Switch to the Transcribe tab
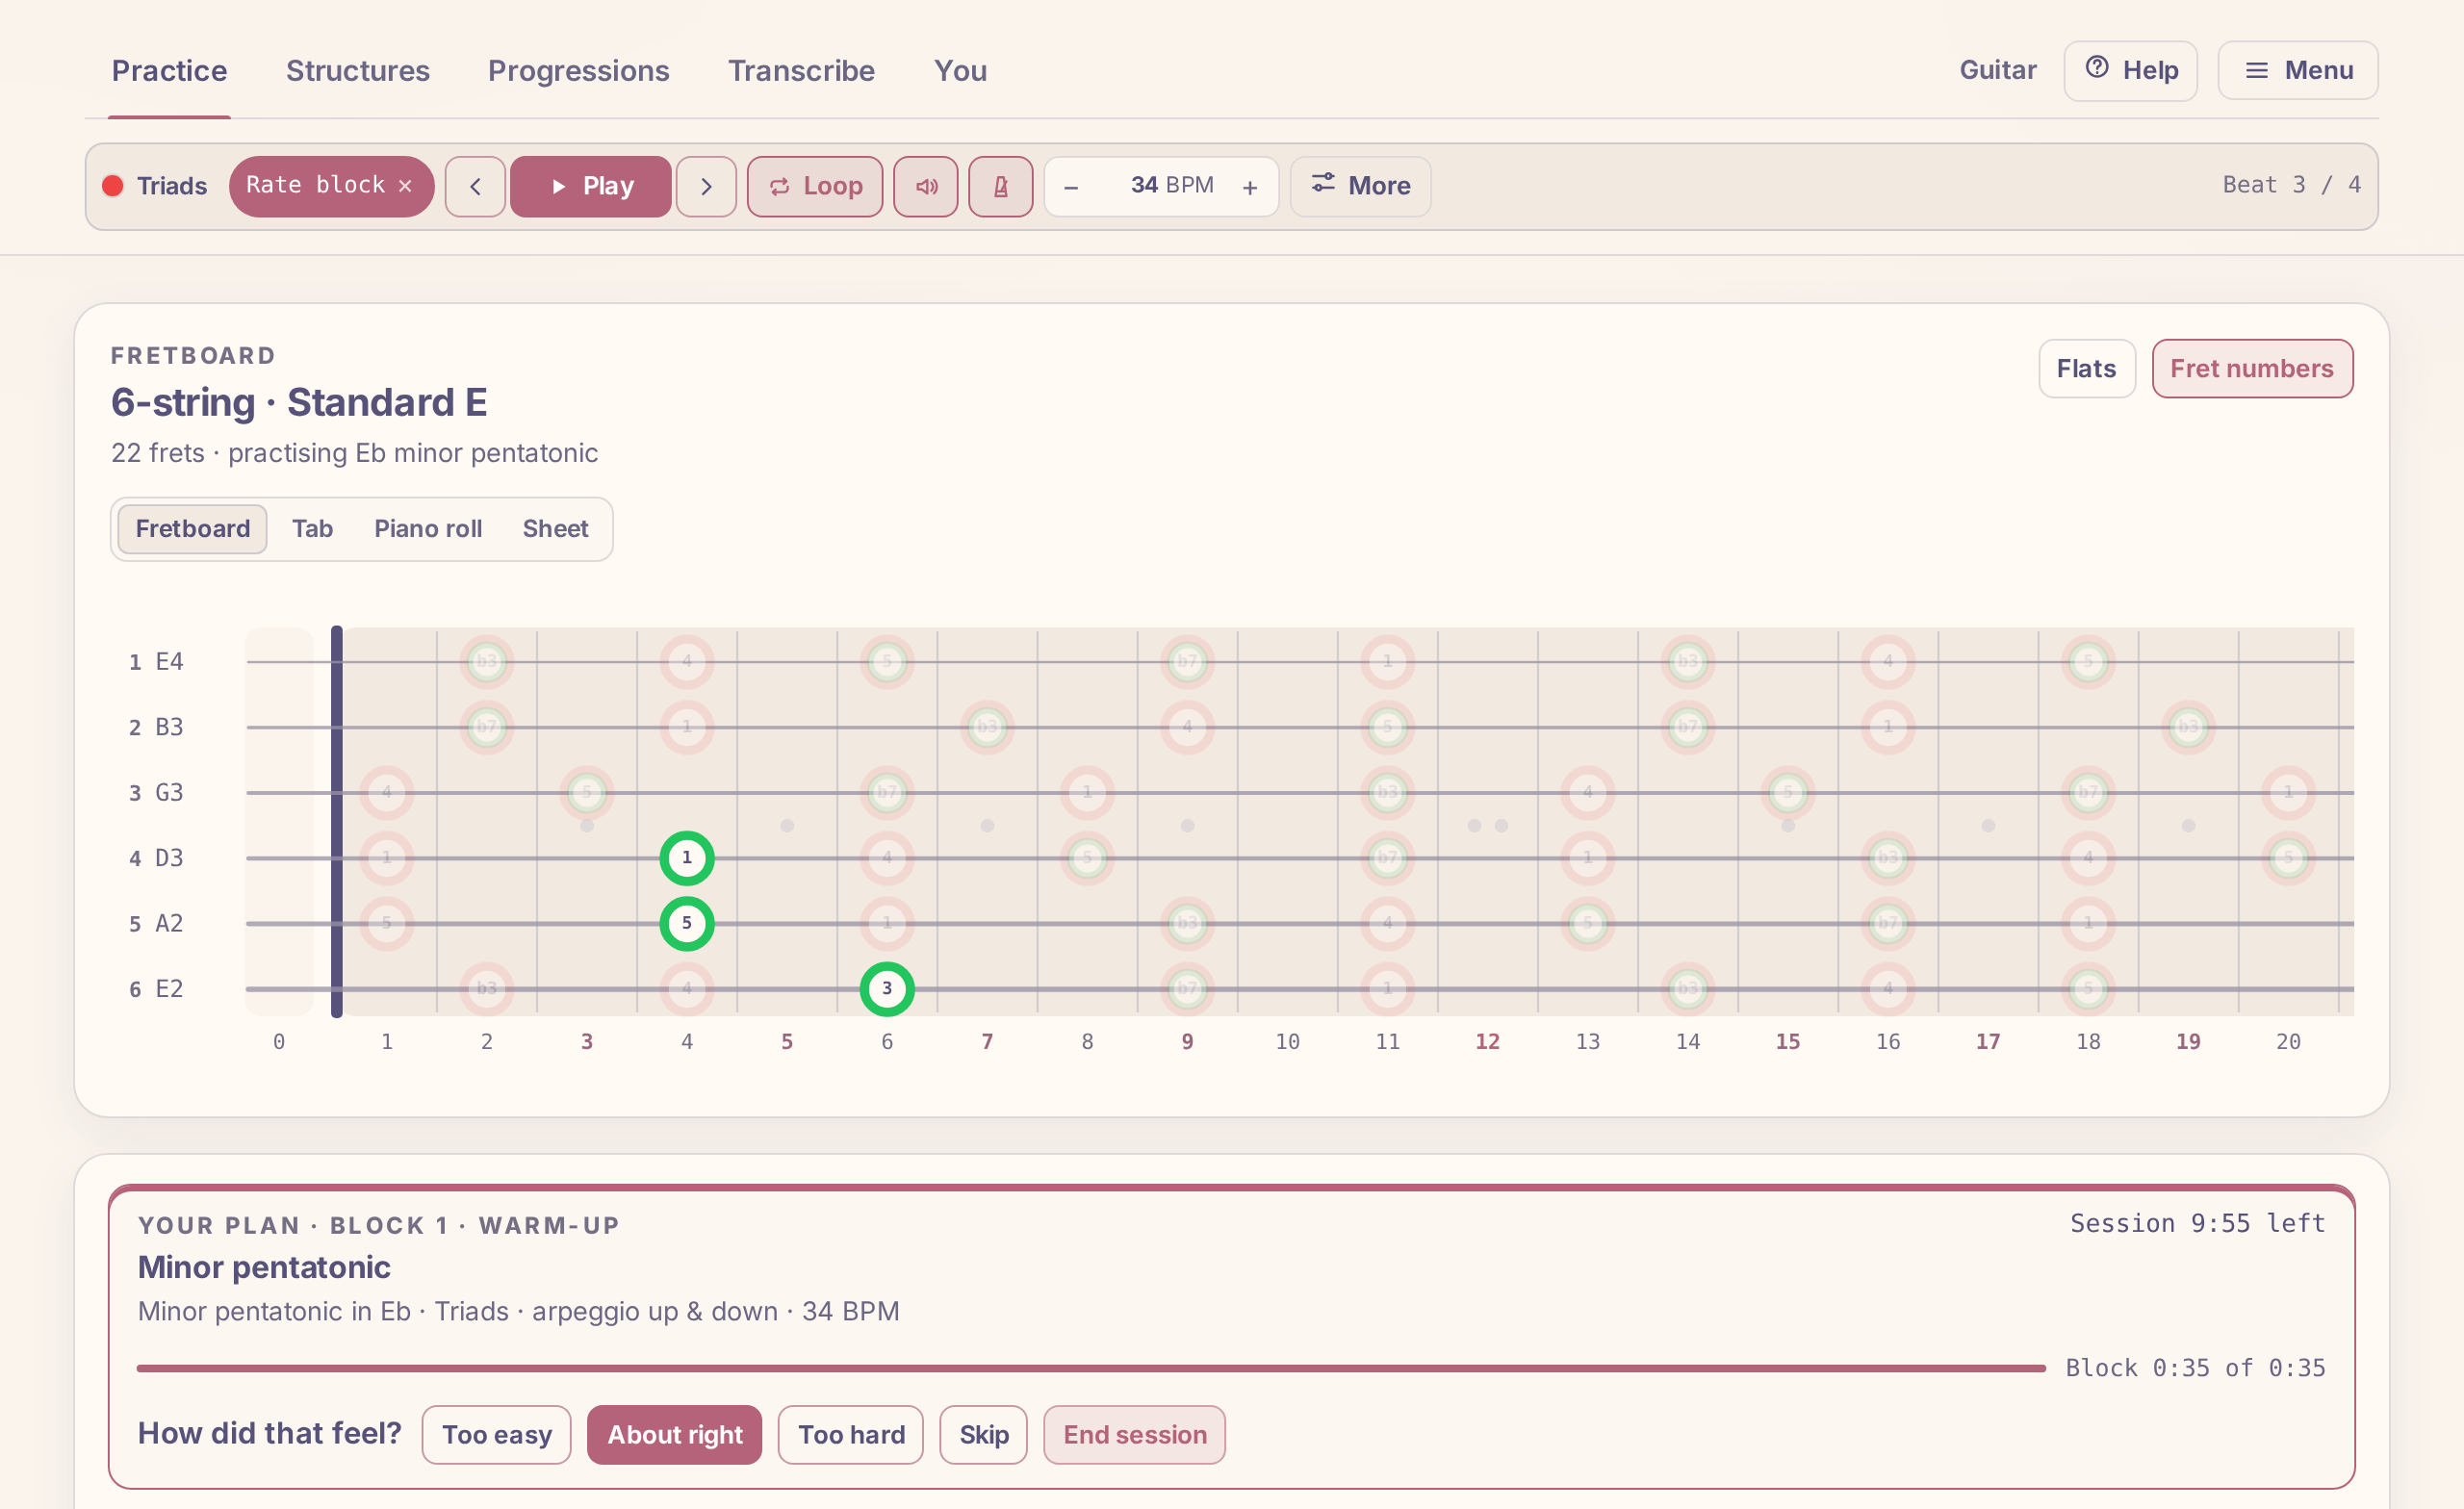Screen dimensions: 2464x1509 click(x=802, y=71)
